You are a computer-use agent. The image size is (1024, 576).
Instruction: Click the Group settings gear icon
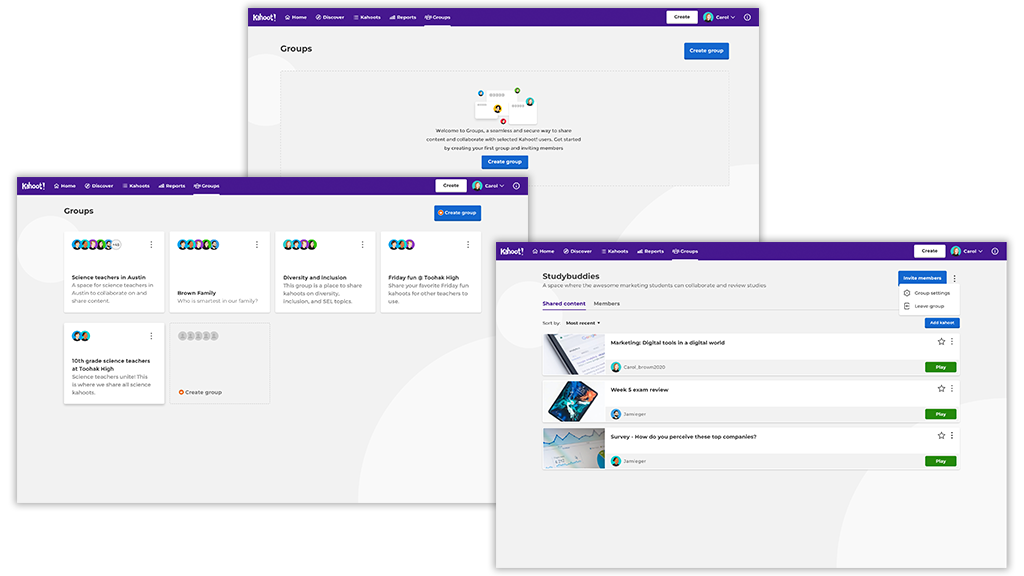(907, 293)
